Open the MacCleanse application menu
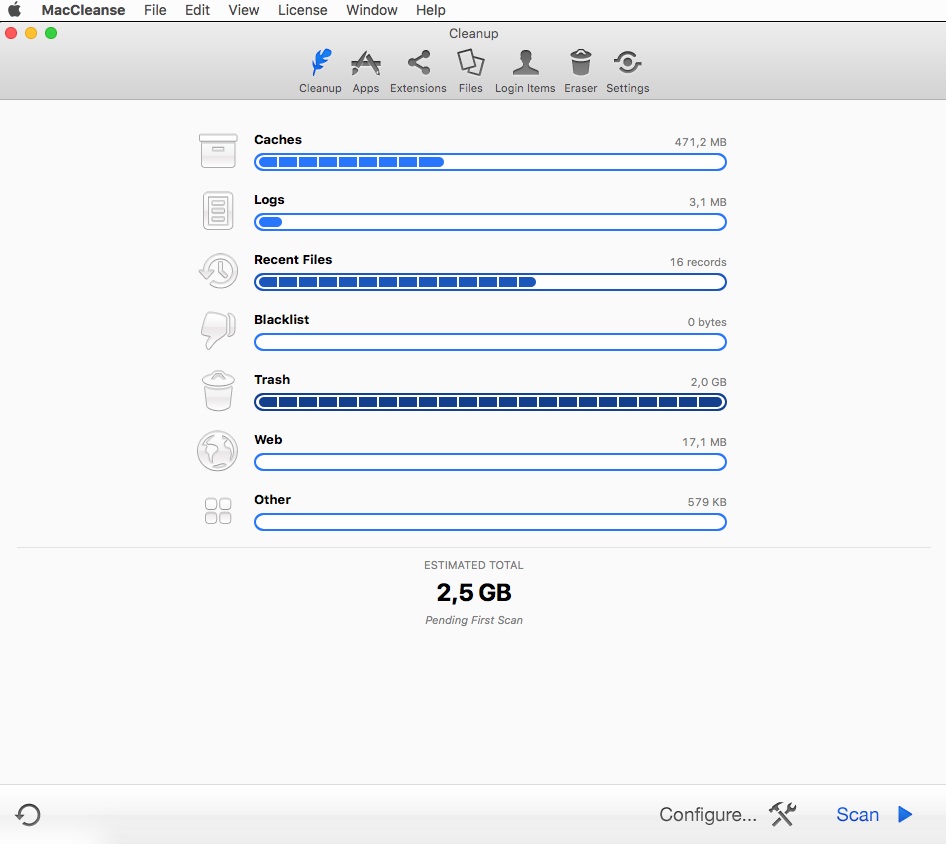The width and height of the screenshot is (946, 844). point(83,10)
